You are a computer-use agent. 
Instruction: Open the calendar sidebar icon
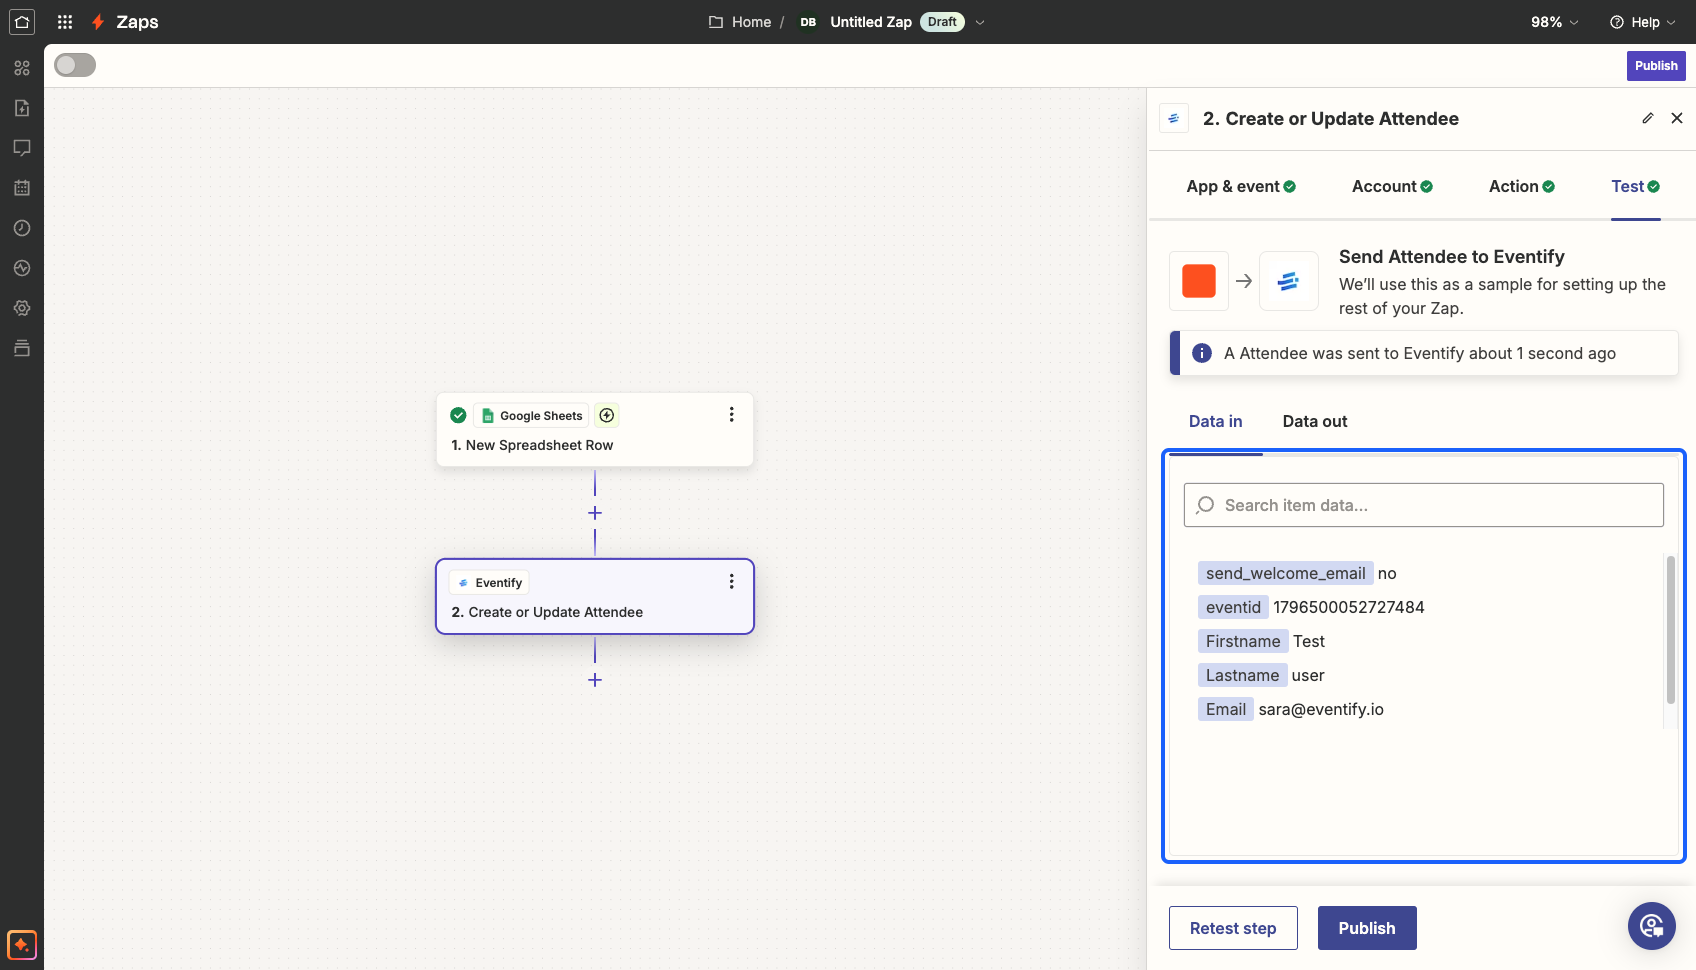[x=22, y=188]
